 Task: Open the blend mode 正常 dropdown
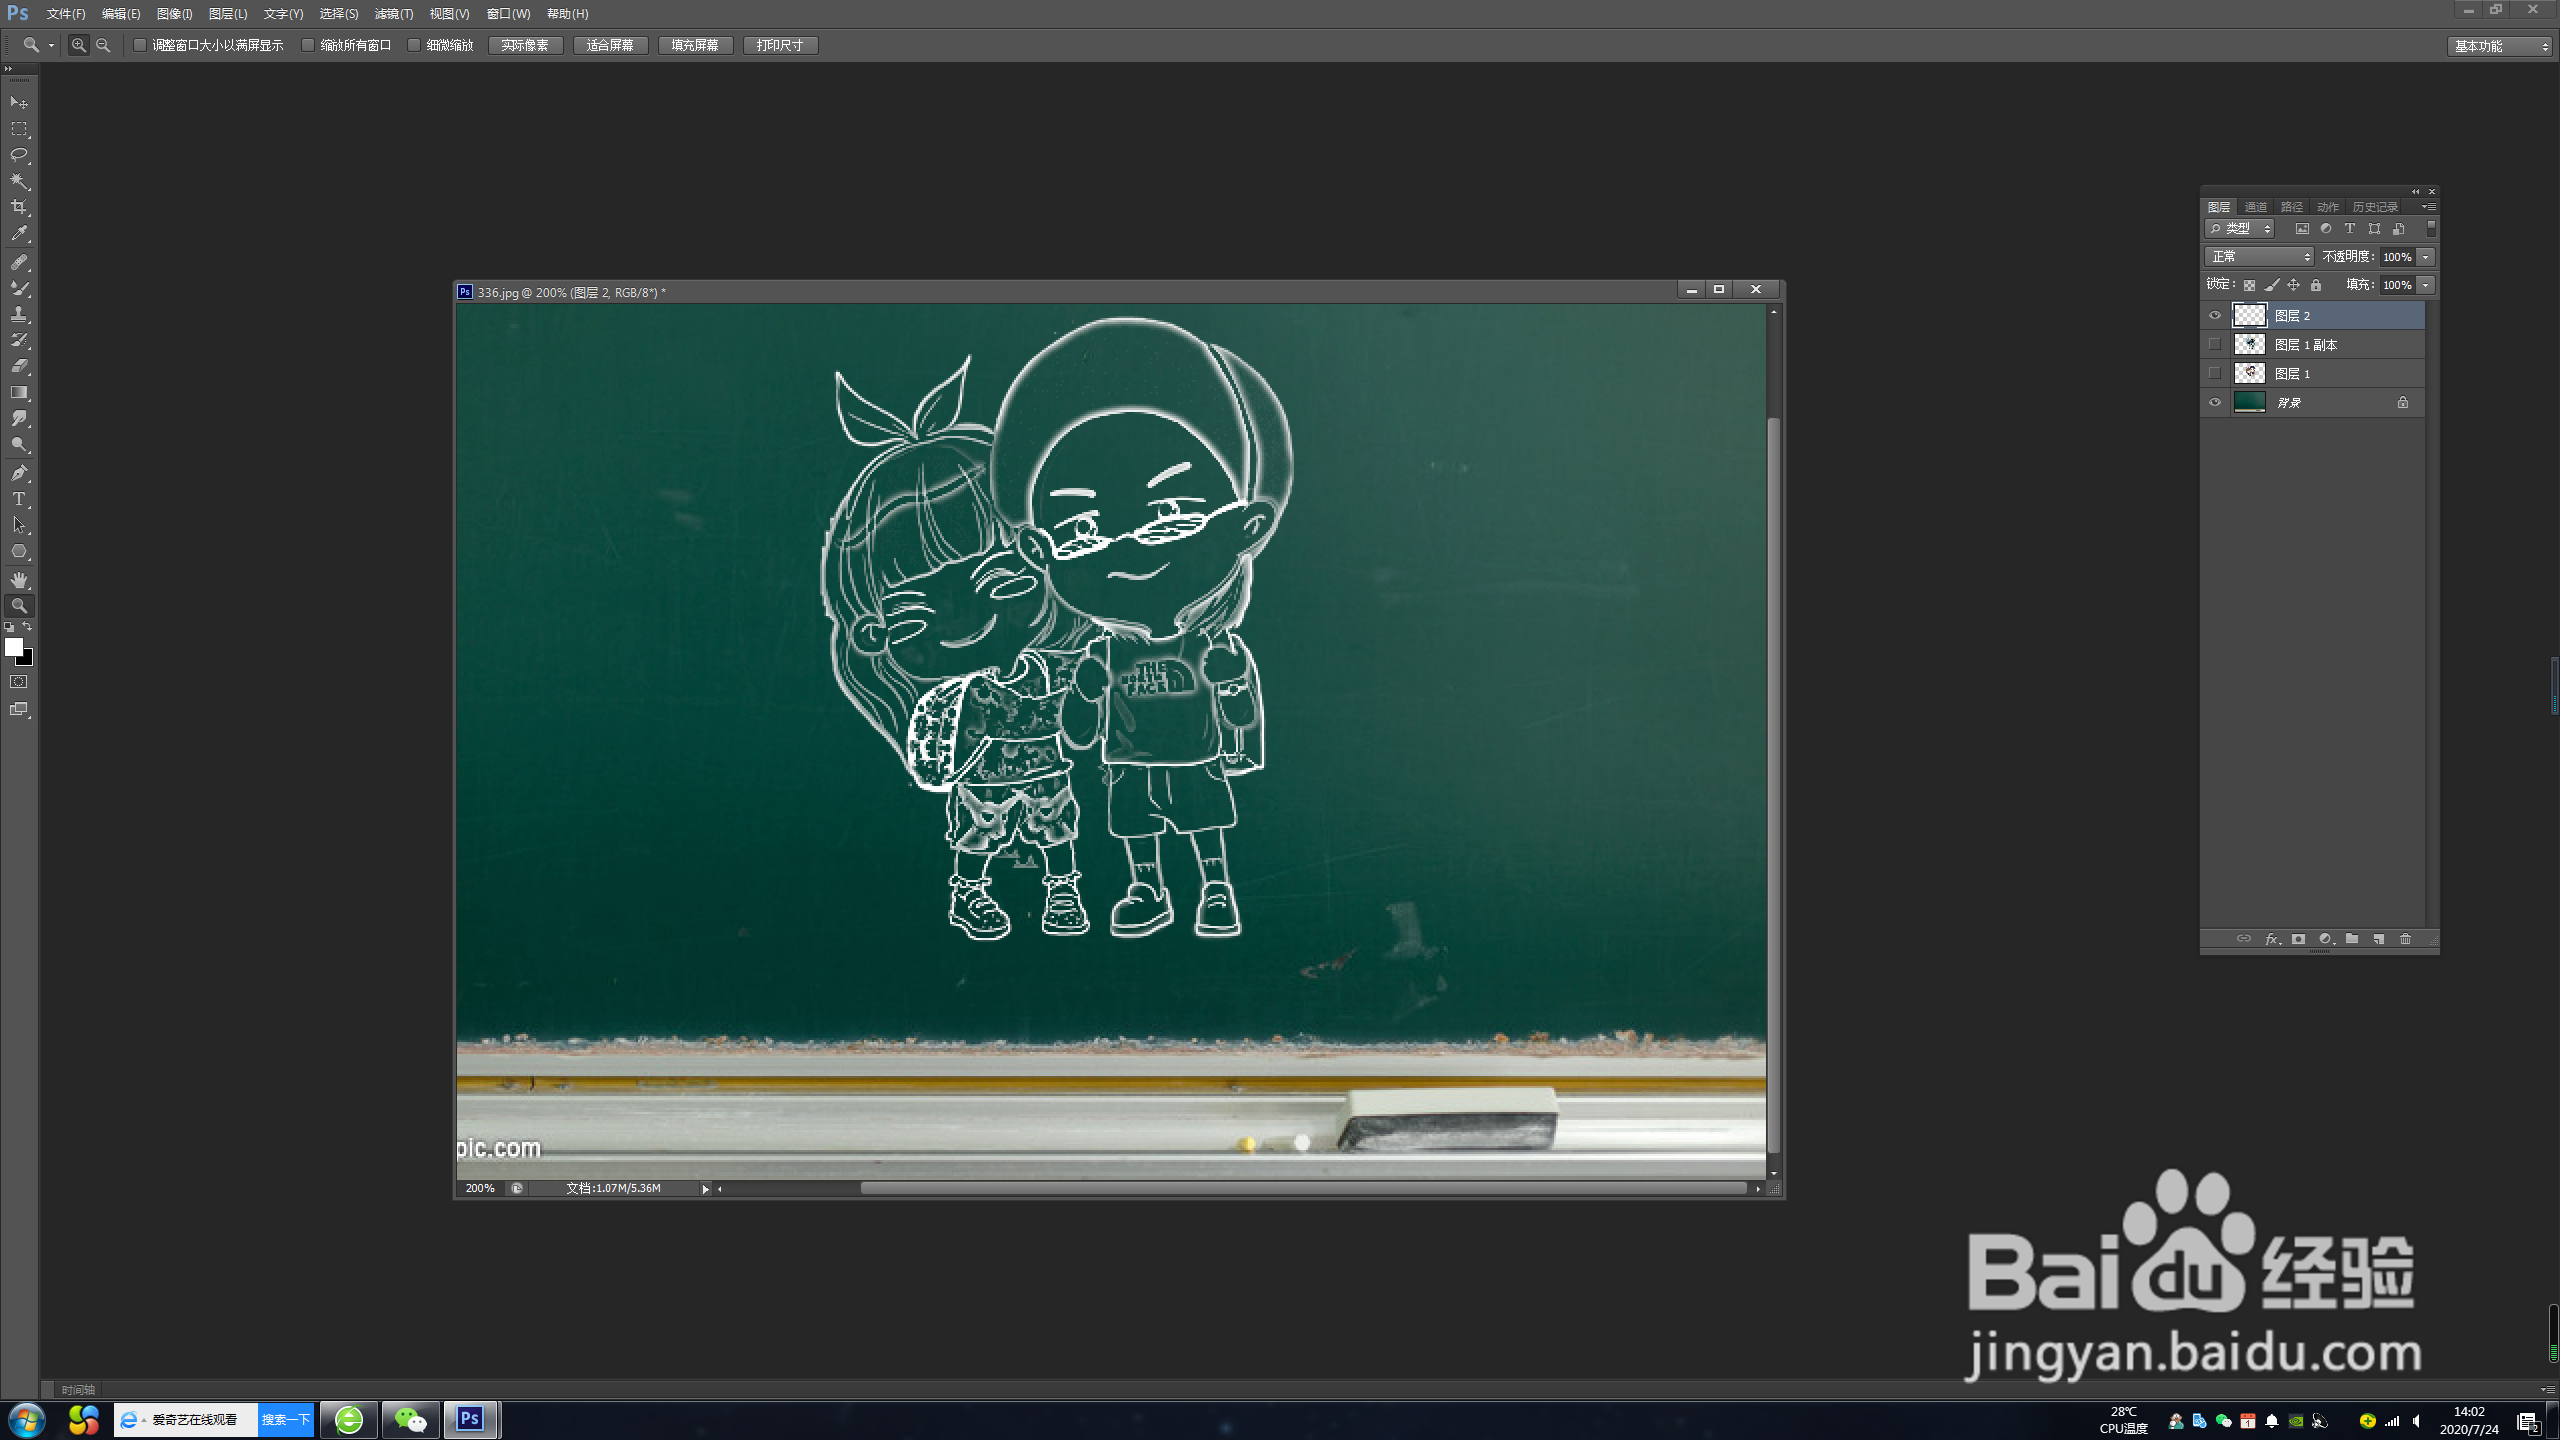(x=2258, y=257)
